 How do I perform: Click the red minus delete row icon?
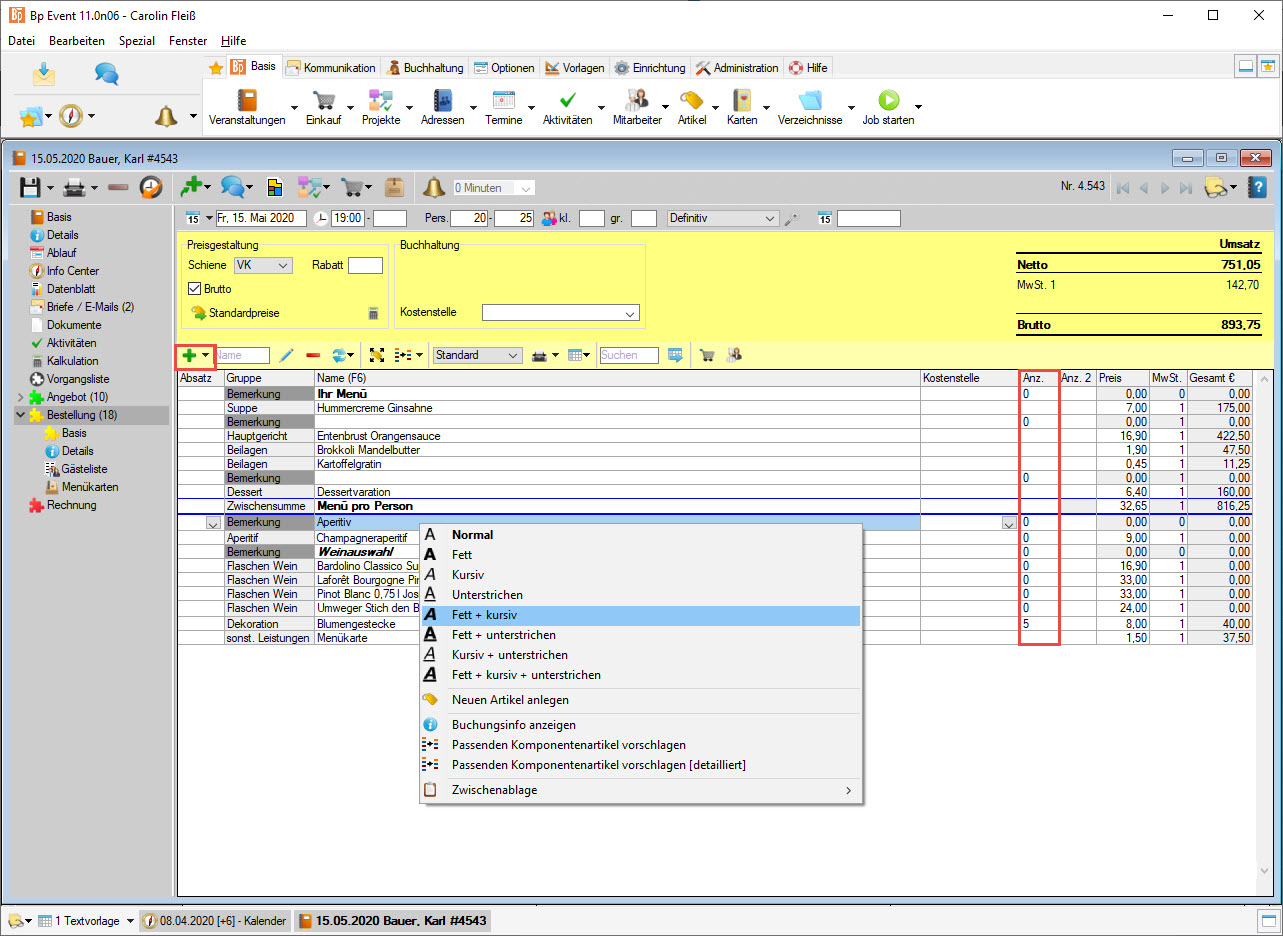(x=313, y=355)
